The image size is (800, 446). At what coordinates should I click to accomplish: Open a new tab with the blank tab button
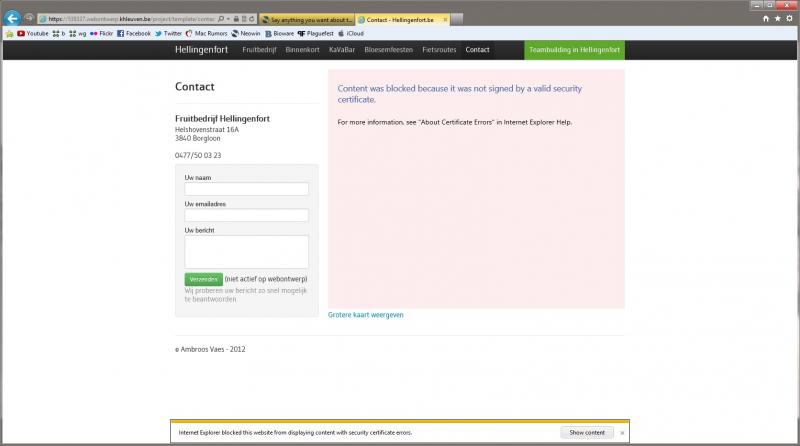[457, 19]
